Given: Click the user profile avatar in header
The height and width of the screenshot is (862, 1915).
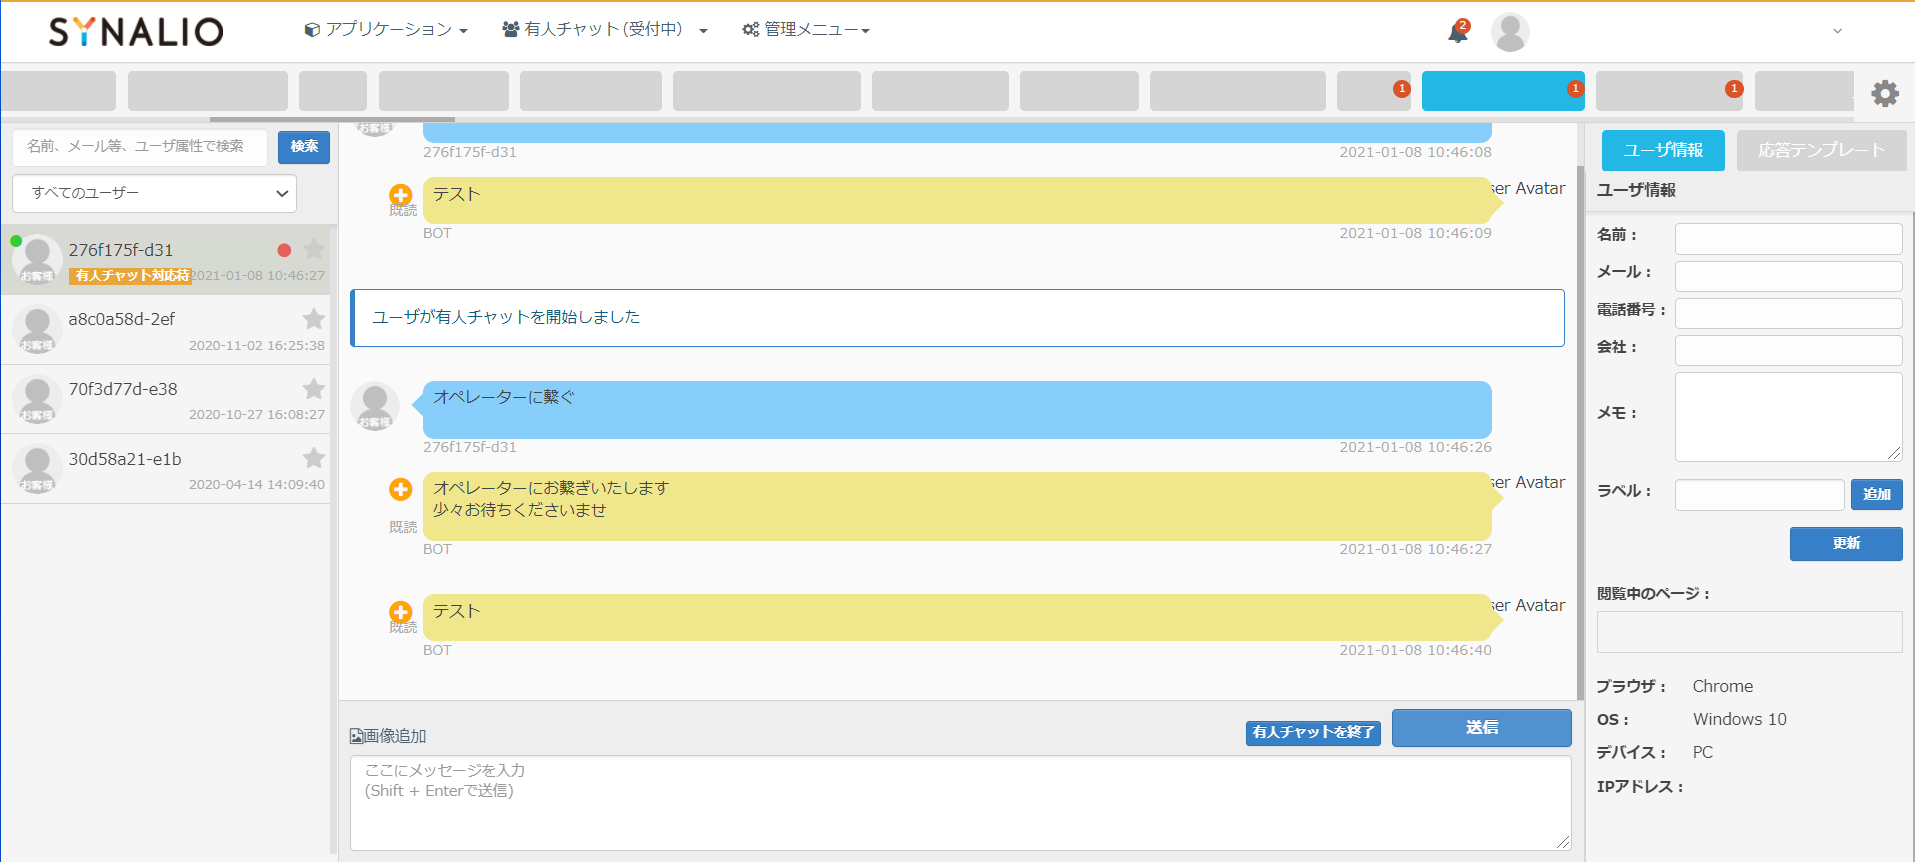Looking at the screenshot, I should point(1509,32).
